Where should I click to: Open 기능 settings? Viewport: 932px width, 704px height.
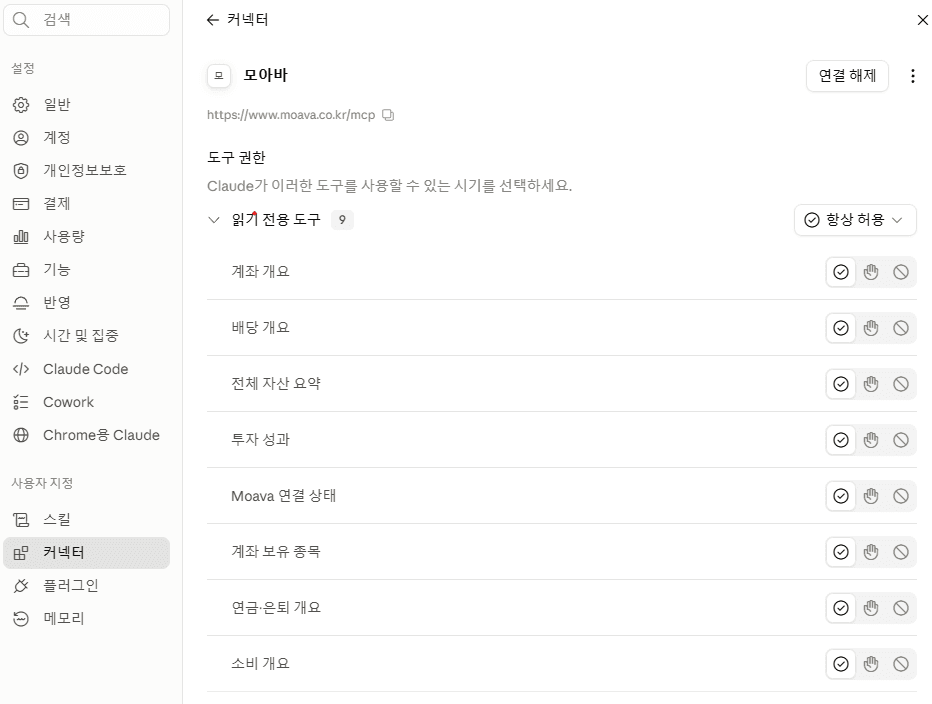pyautogui.click(x=87, y=270)
